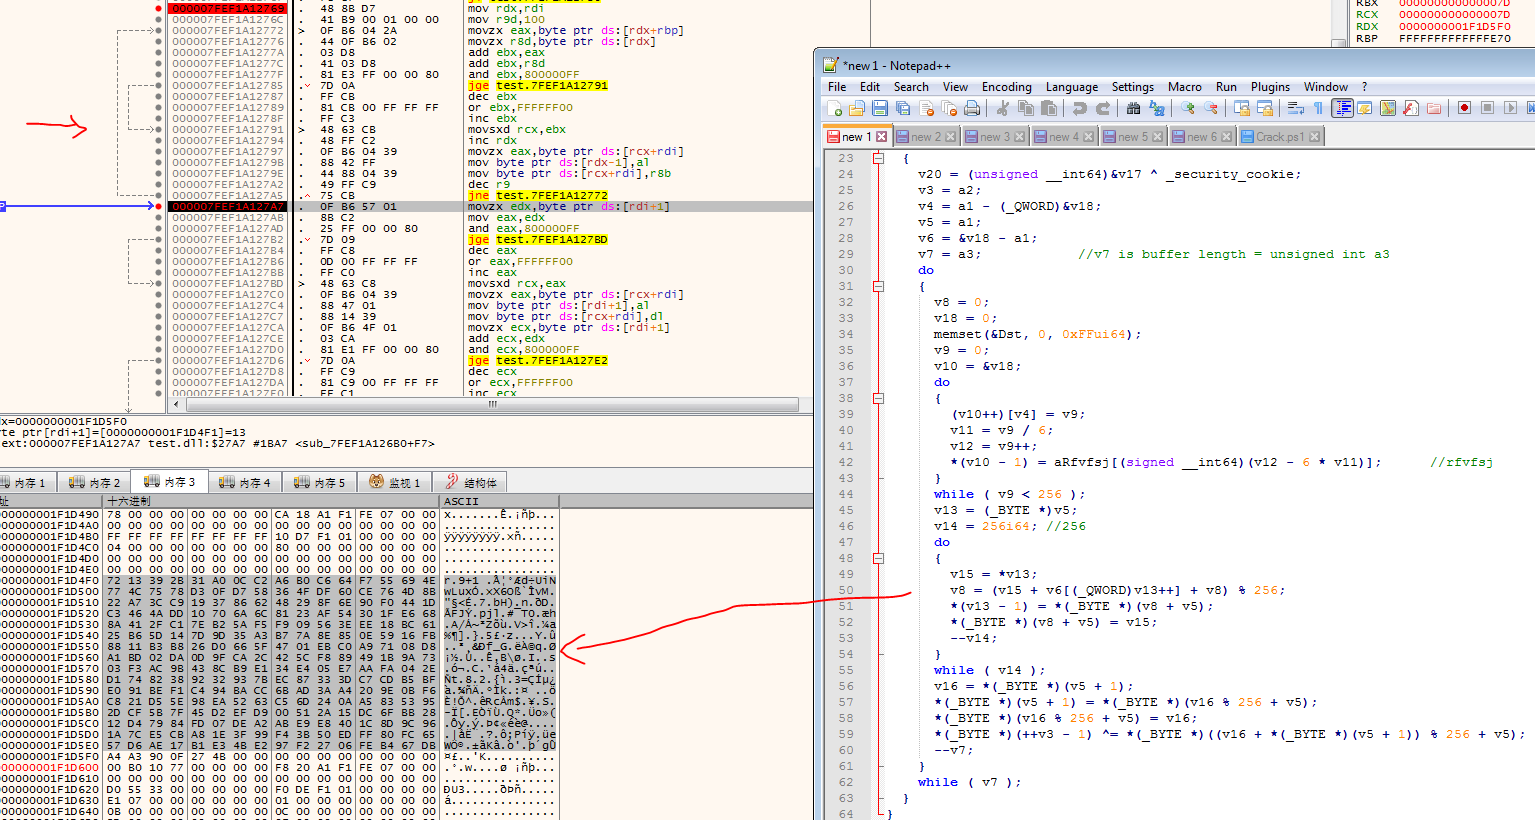Open Find with the binoculars icon
1535x820 pixels.
[x=1135, y=108]
